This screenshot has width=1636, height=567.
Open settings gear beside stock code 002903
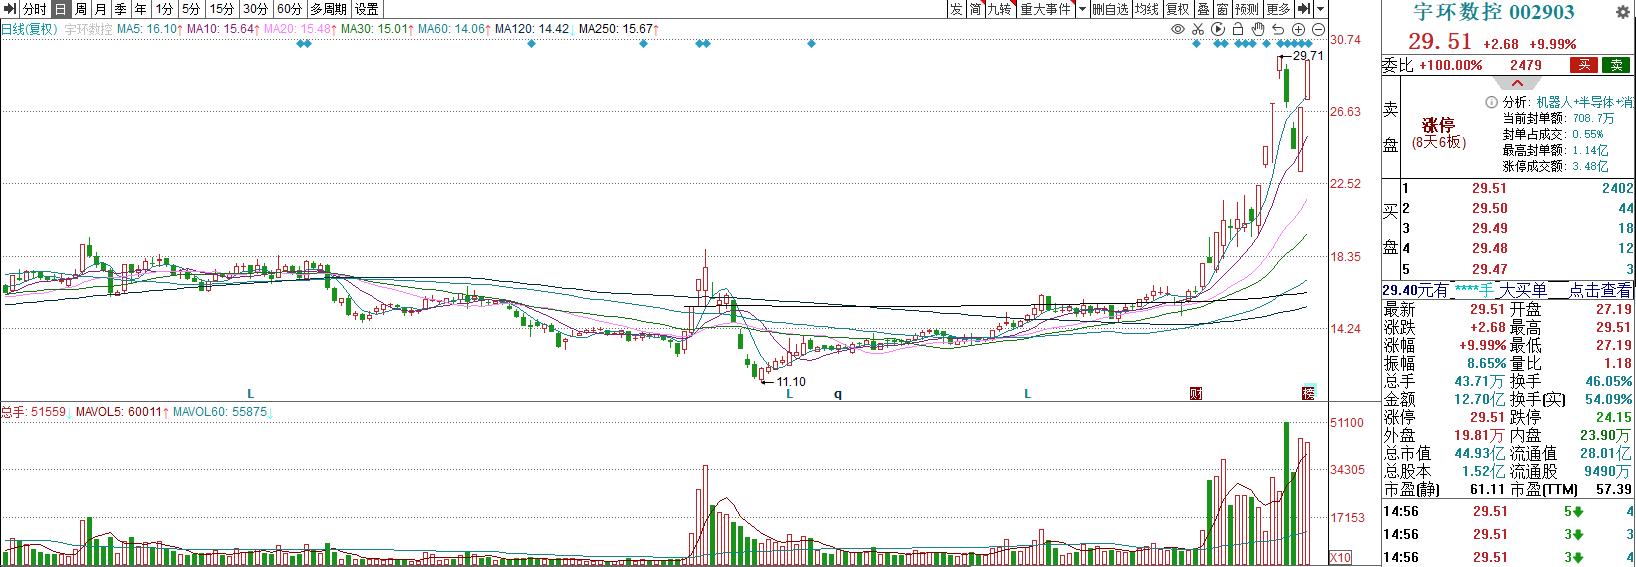pos(1621,12)
